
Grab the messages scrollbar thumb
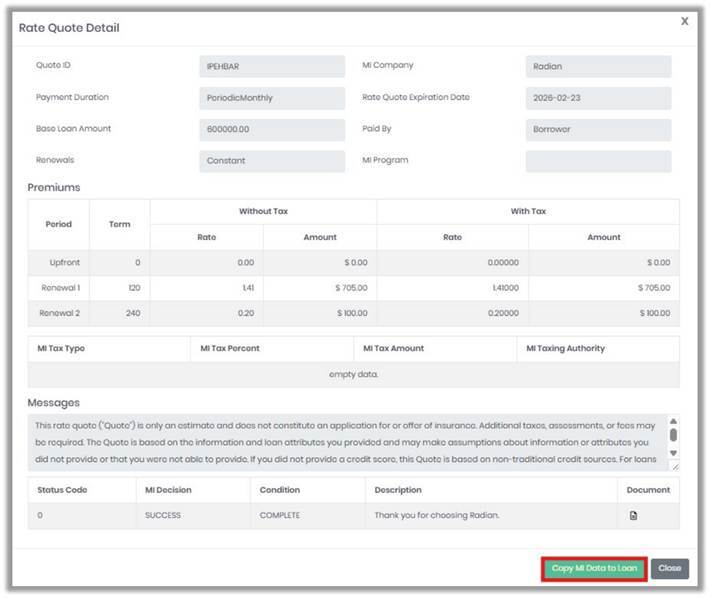click(x=673, y=435)
